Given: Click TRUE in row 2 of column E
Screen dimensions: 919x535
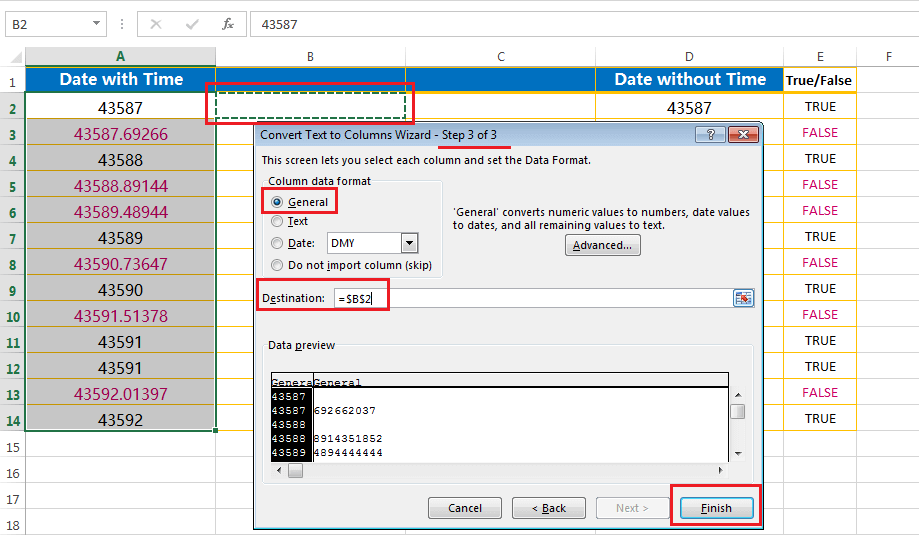Looking at the screenshot, I should click(820, 107).
